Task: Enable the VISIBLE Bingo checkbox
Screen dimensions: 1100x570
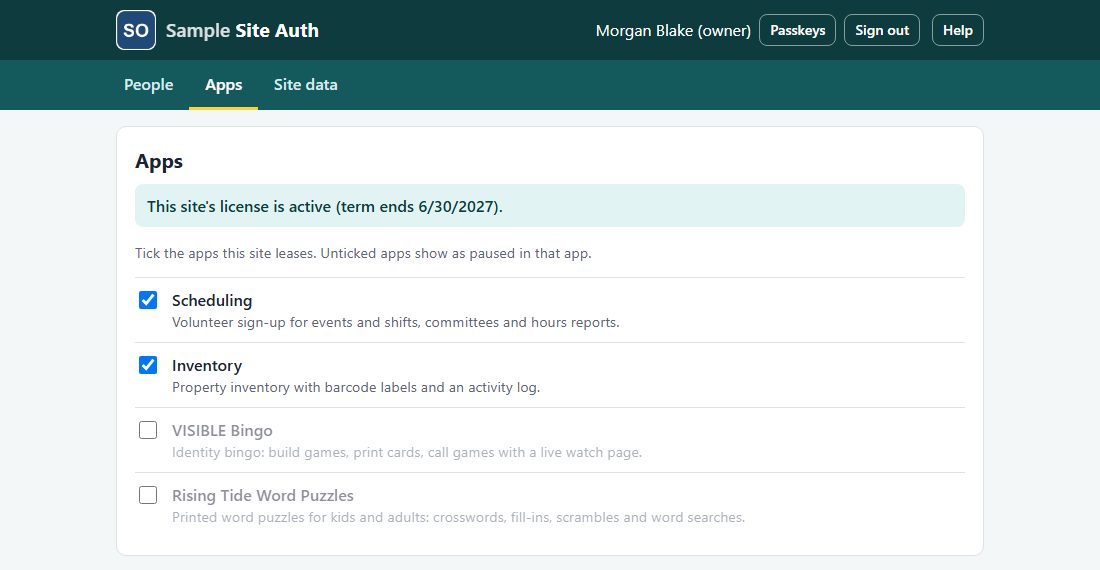Action: (x=148, y=430)
